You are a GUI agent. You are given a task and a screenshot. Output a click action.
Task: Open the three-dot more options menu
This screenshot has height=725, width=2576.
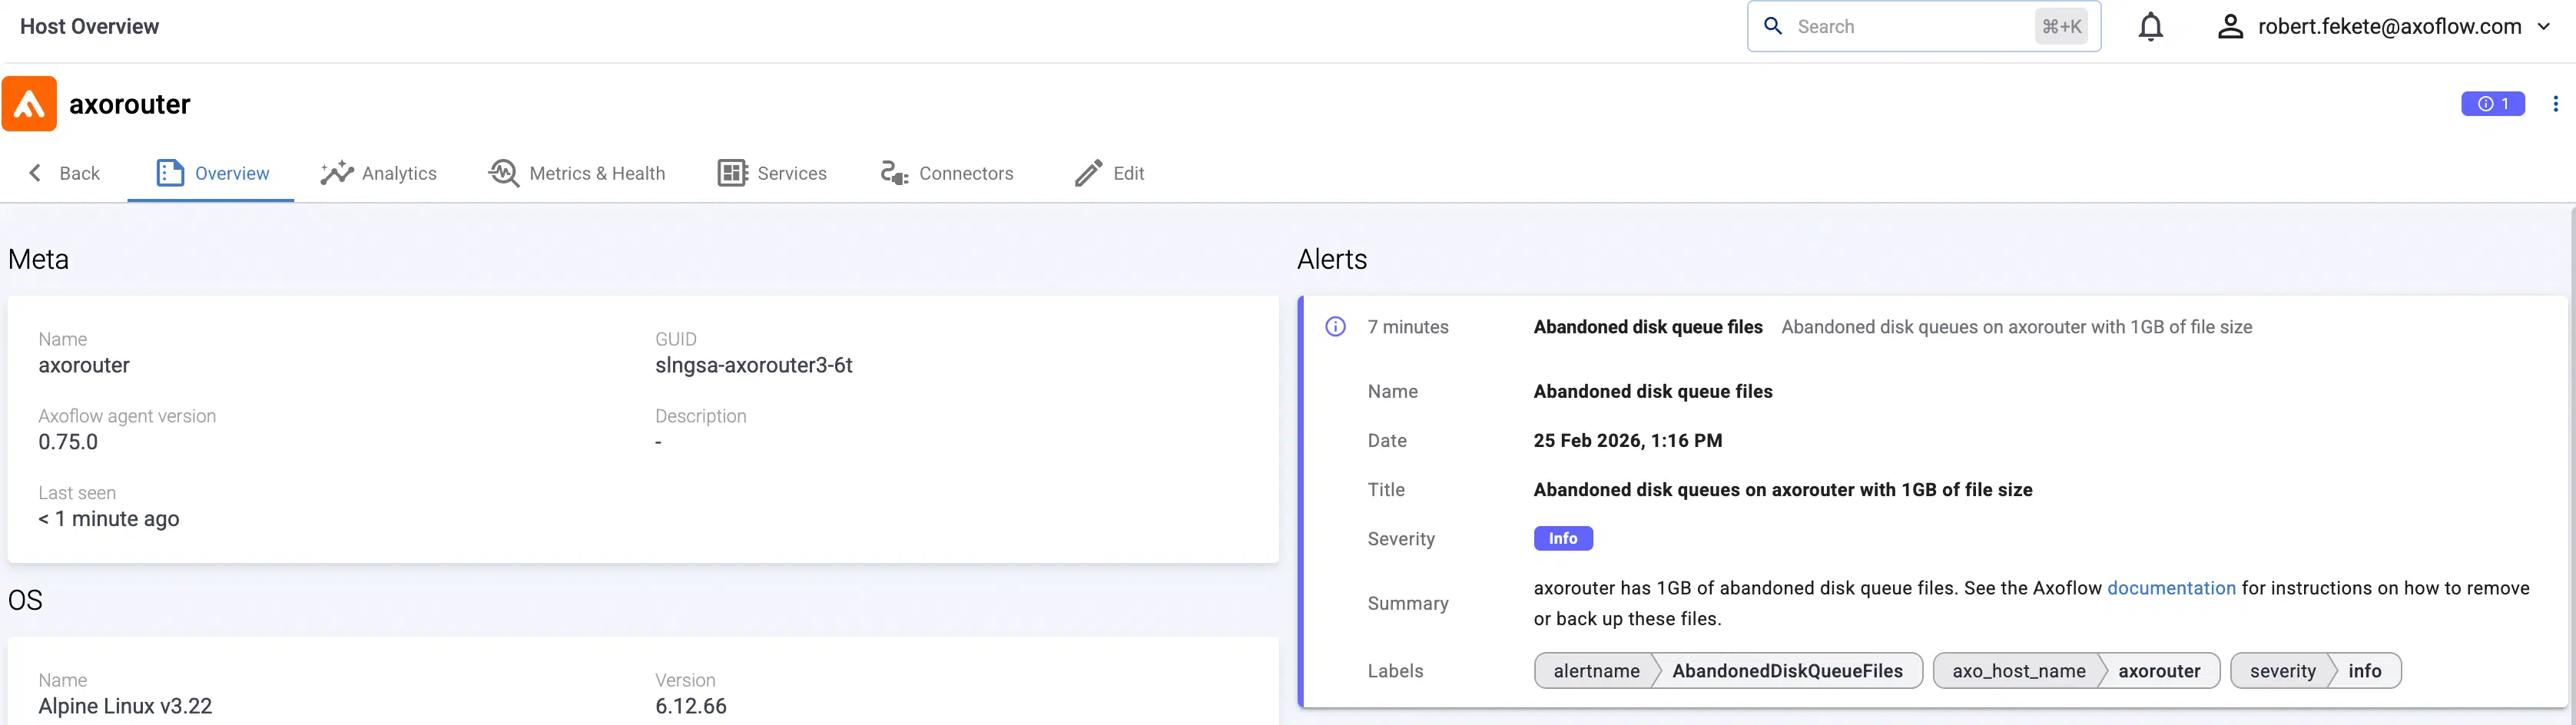2555,104
